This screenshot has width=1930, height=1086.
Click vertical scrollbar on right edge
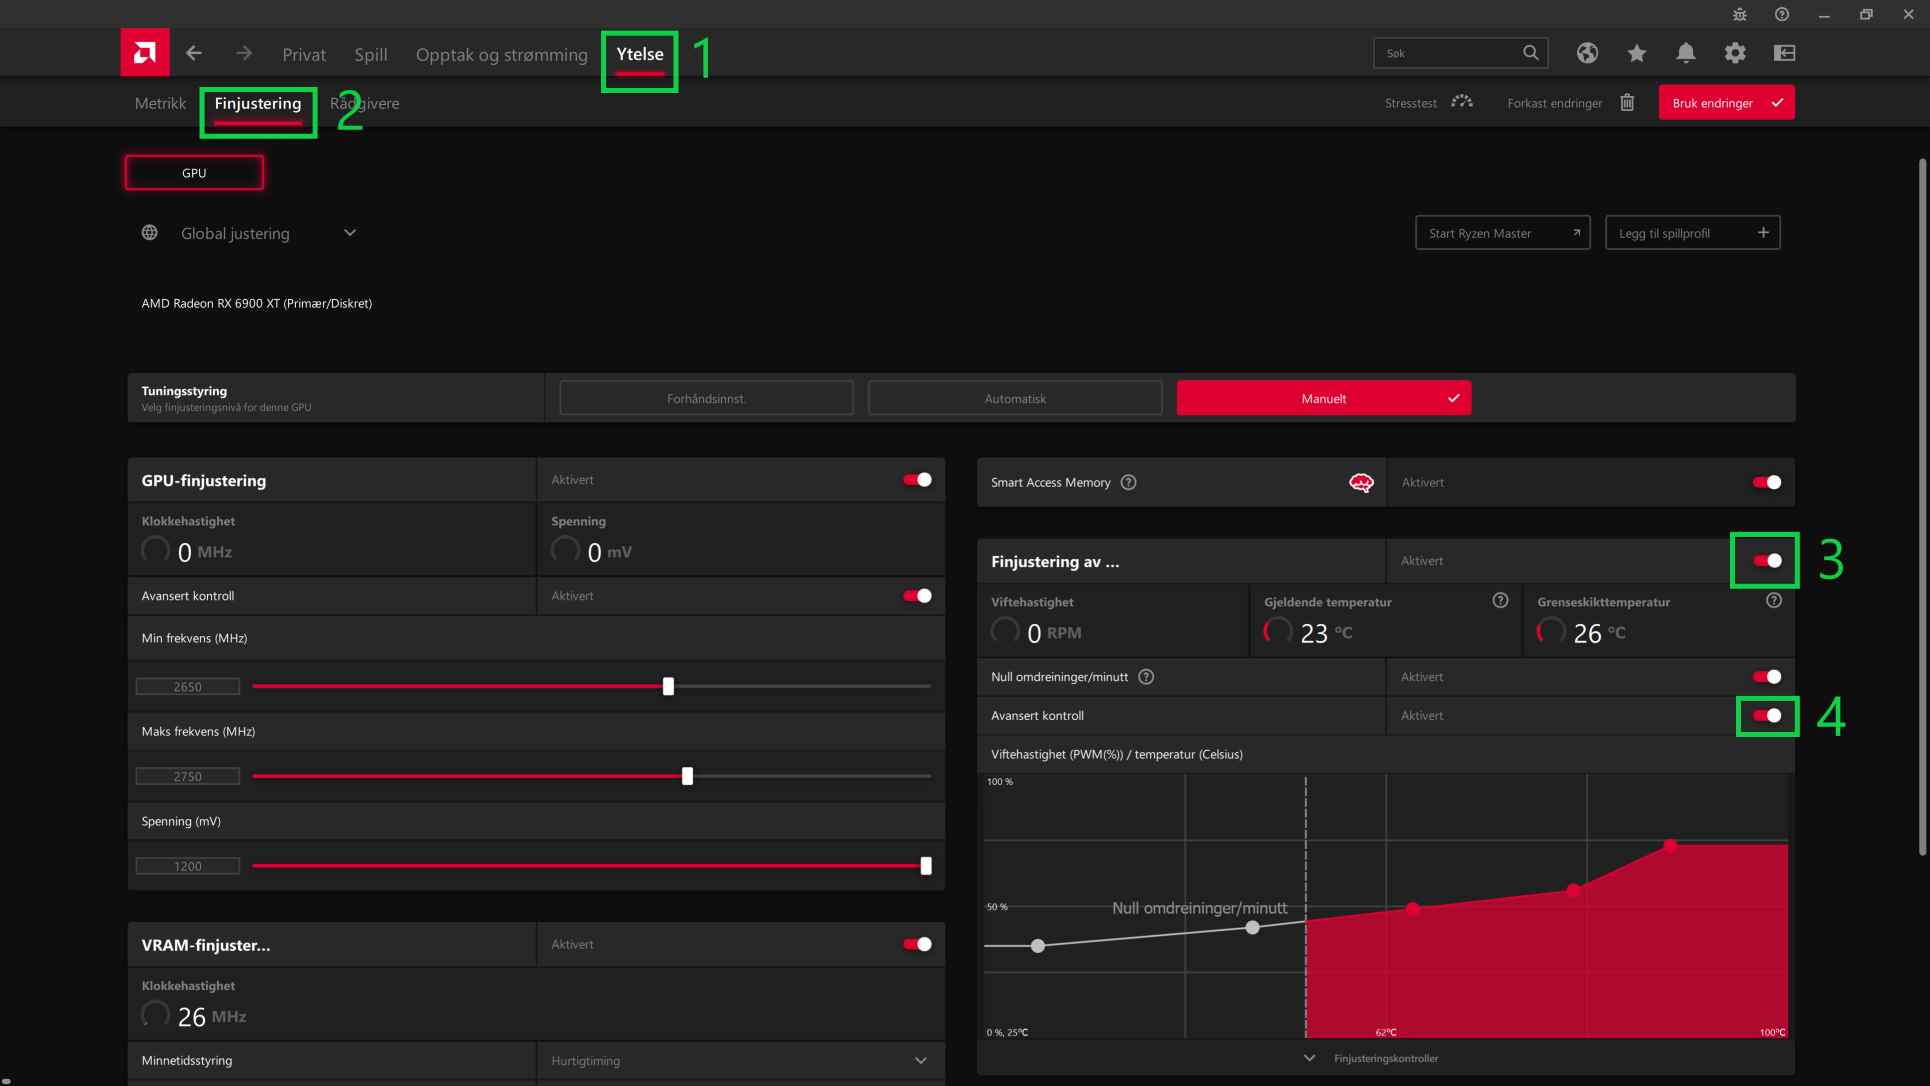(x=1921, y=506)
